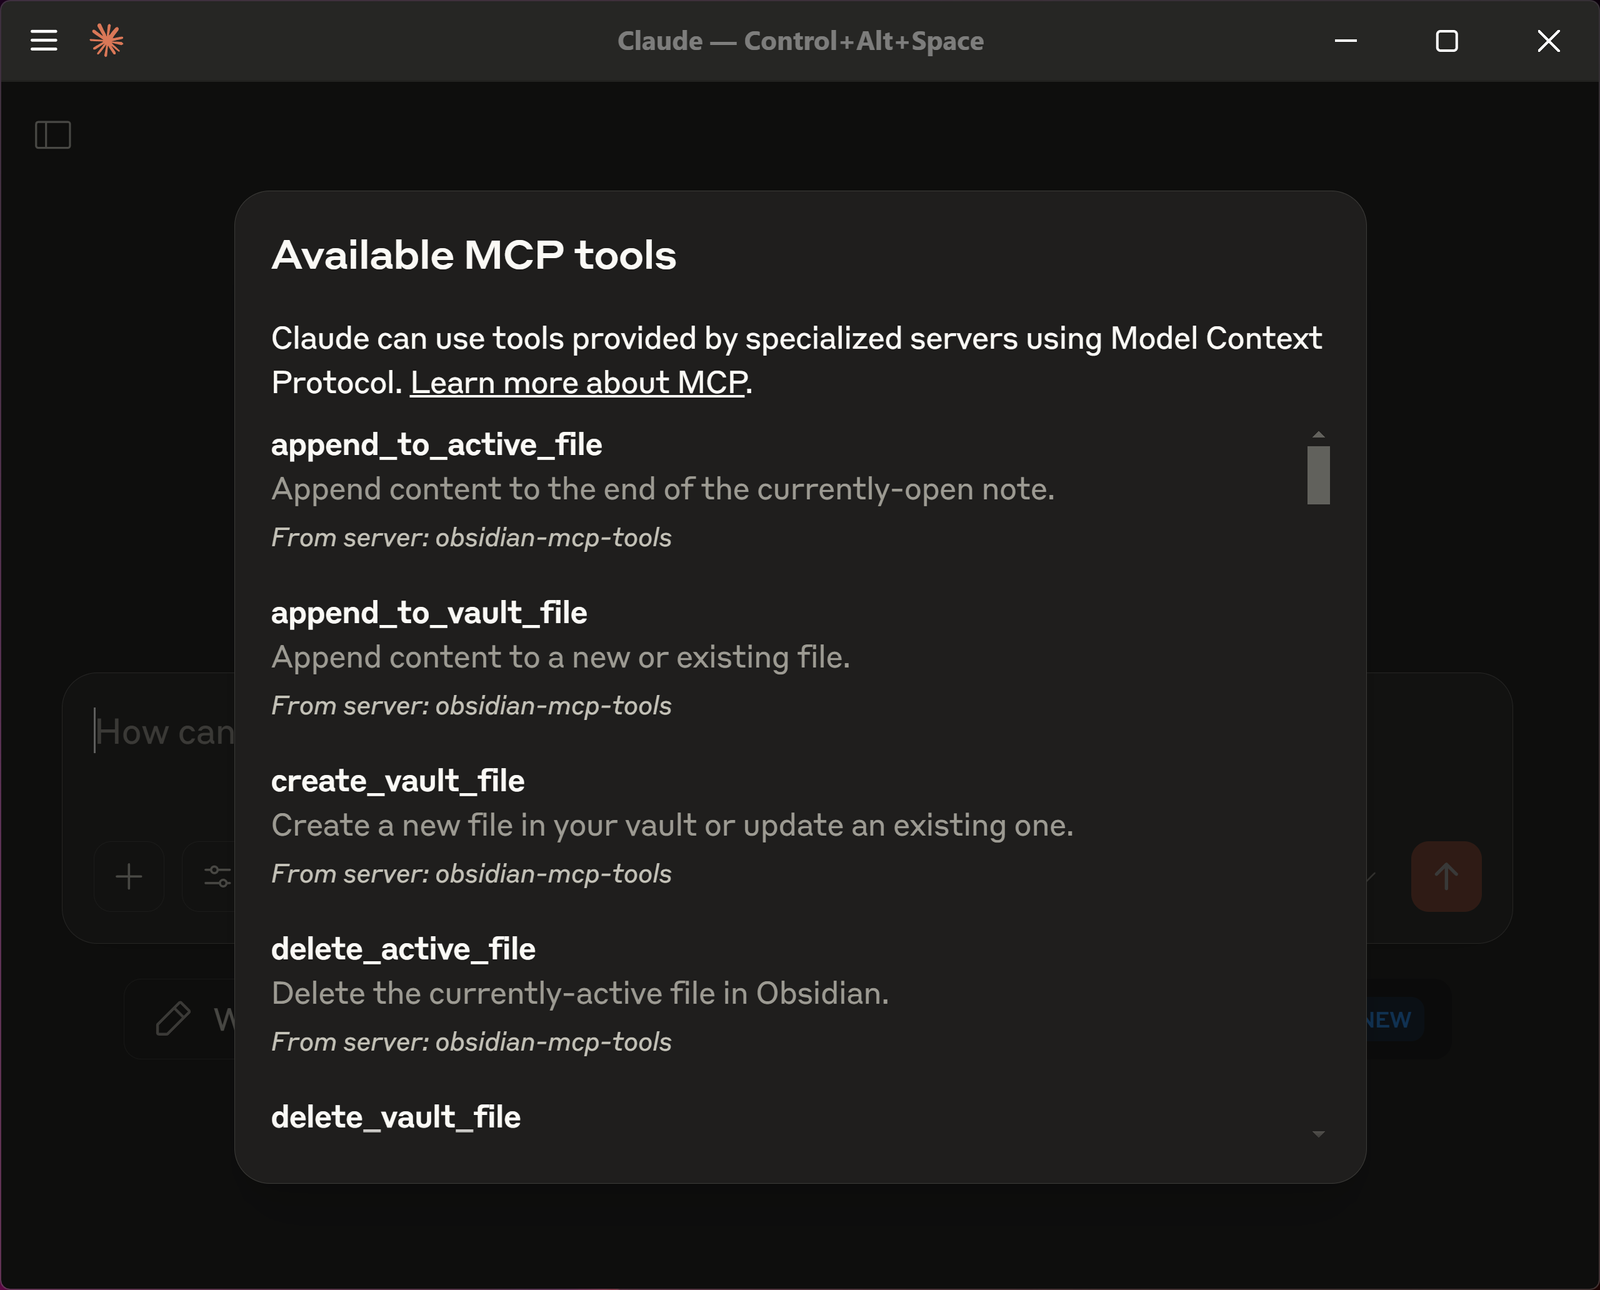
Task: Toggle the sidebar panel icon
Action: [53, 135]
